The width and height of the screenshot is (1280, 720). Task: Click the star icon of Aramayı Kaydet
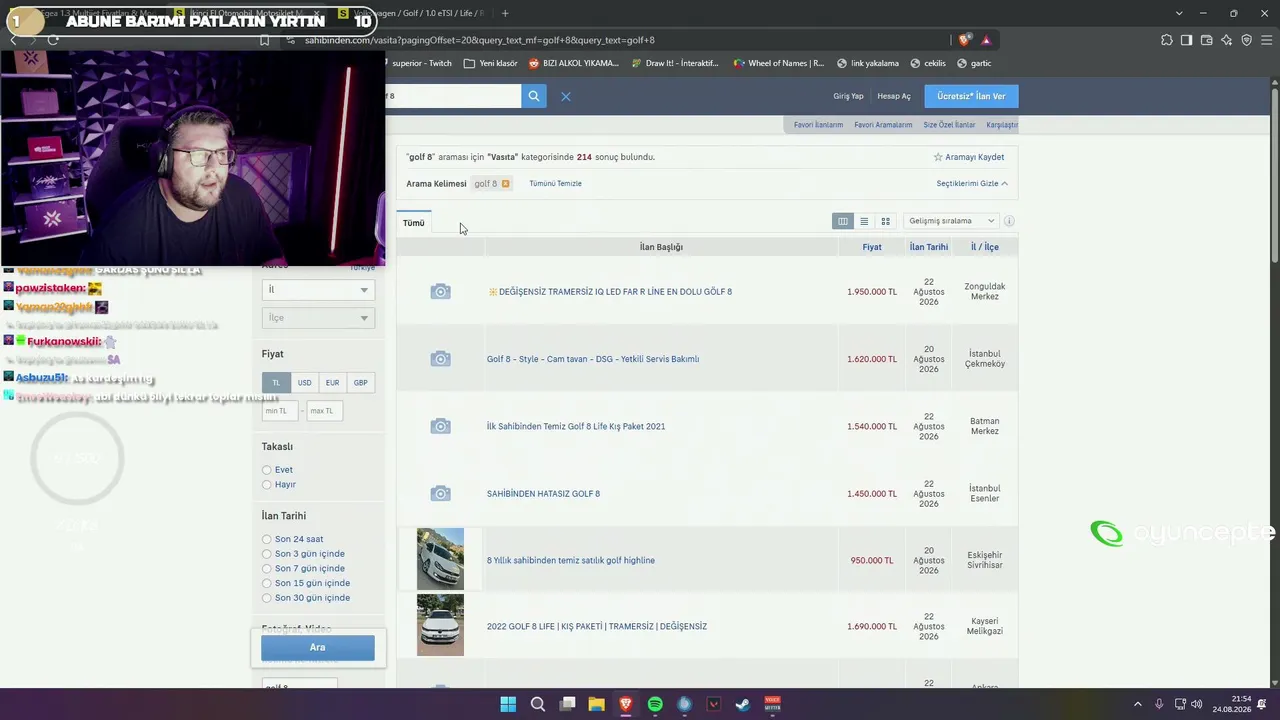938,157
